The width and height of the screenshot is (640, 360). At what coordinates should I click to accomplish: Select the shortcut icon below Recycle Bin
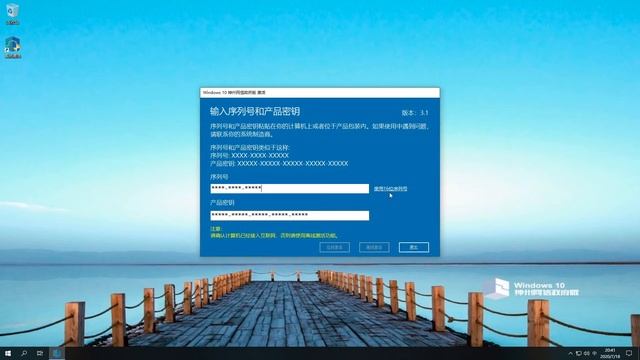[x=13, y=47]
